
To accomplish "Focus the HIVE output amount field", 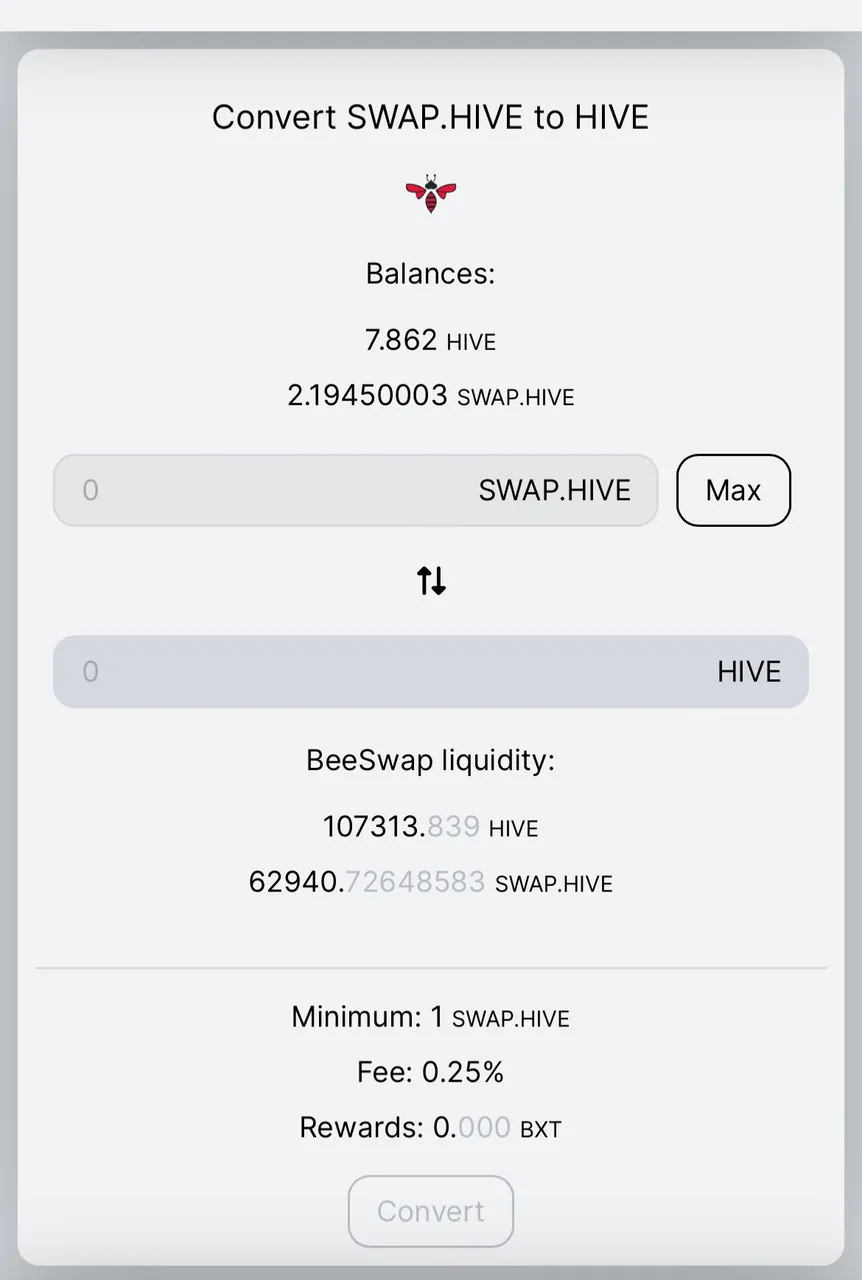I will pyautogui.click(x=431, y=672).
